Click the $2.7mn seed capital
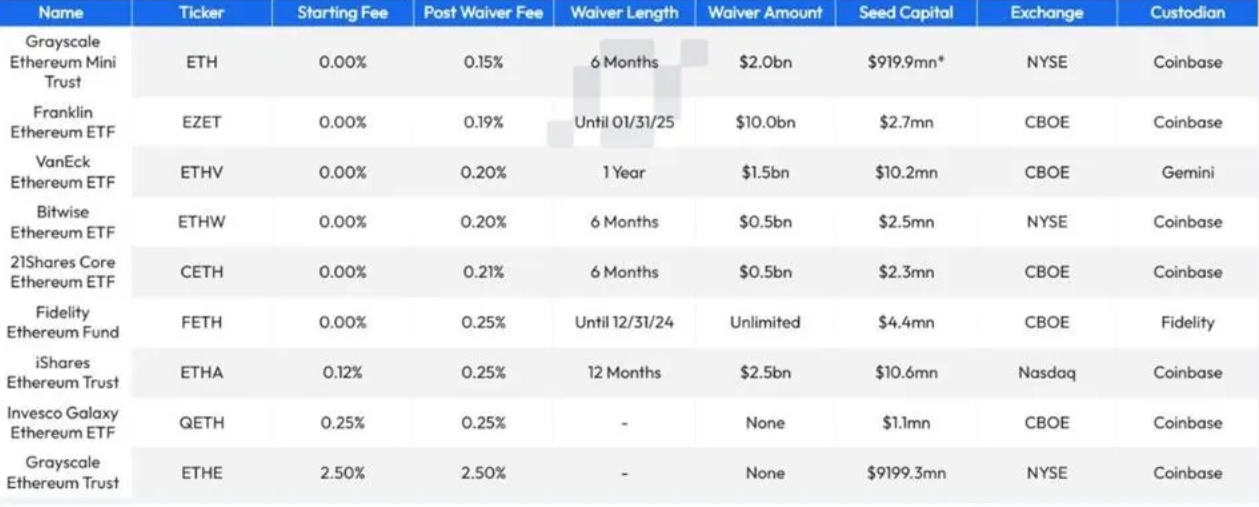 coord(905,122)
